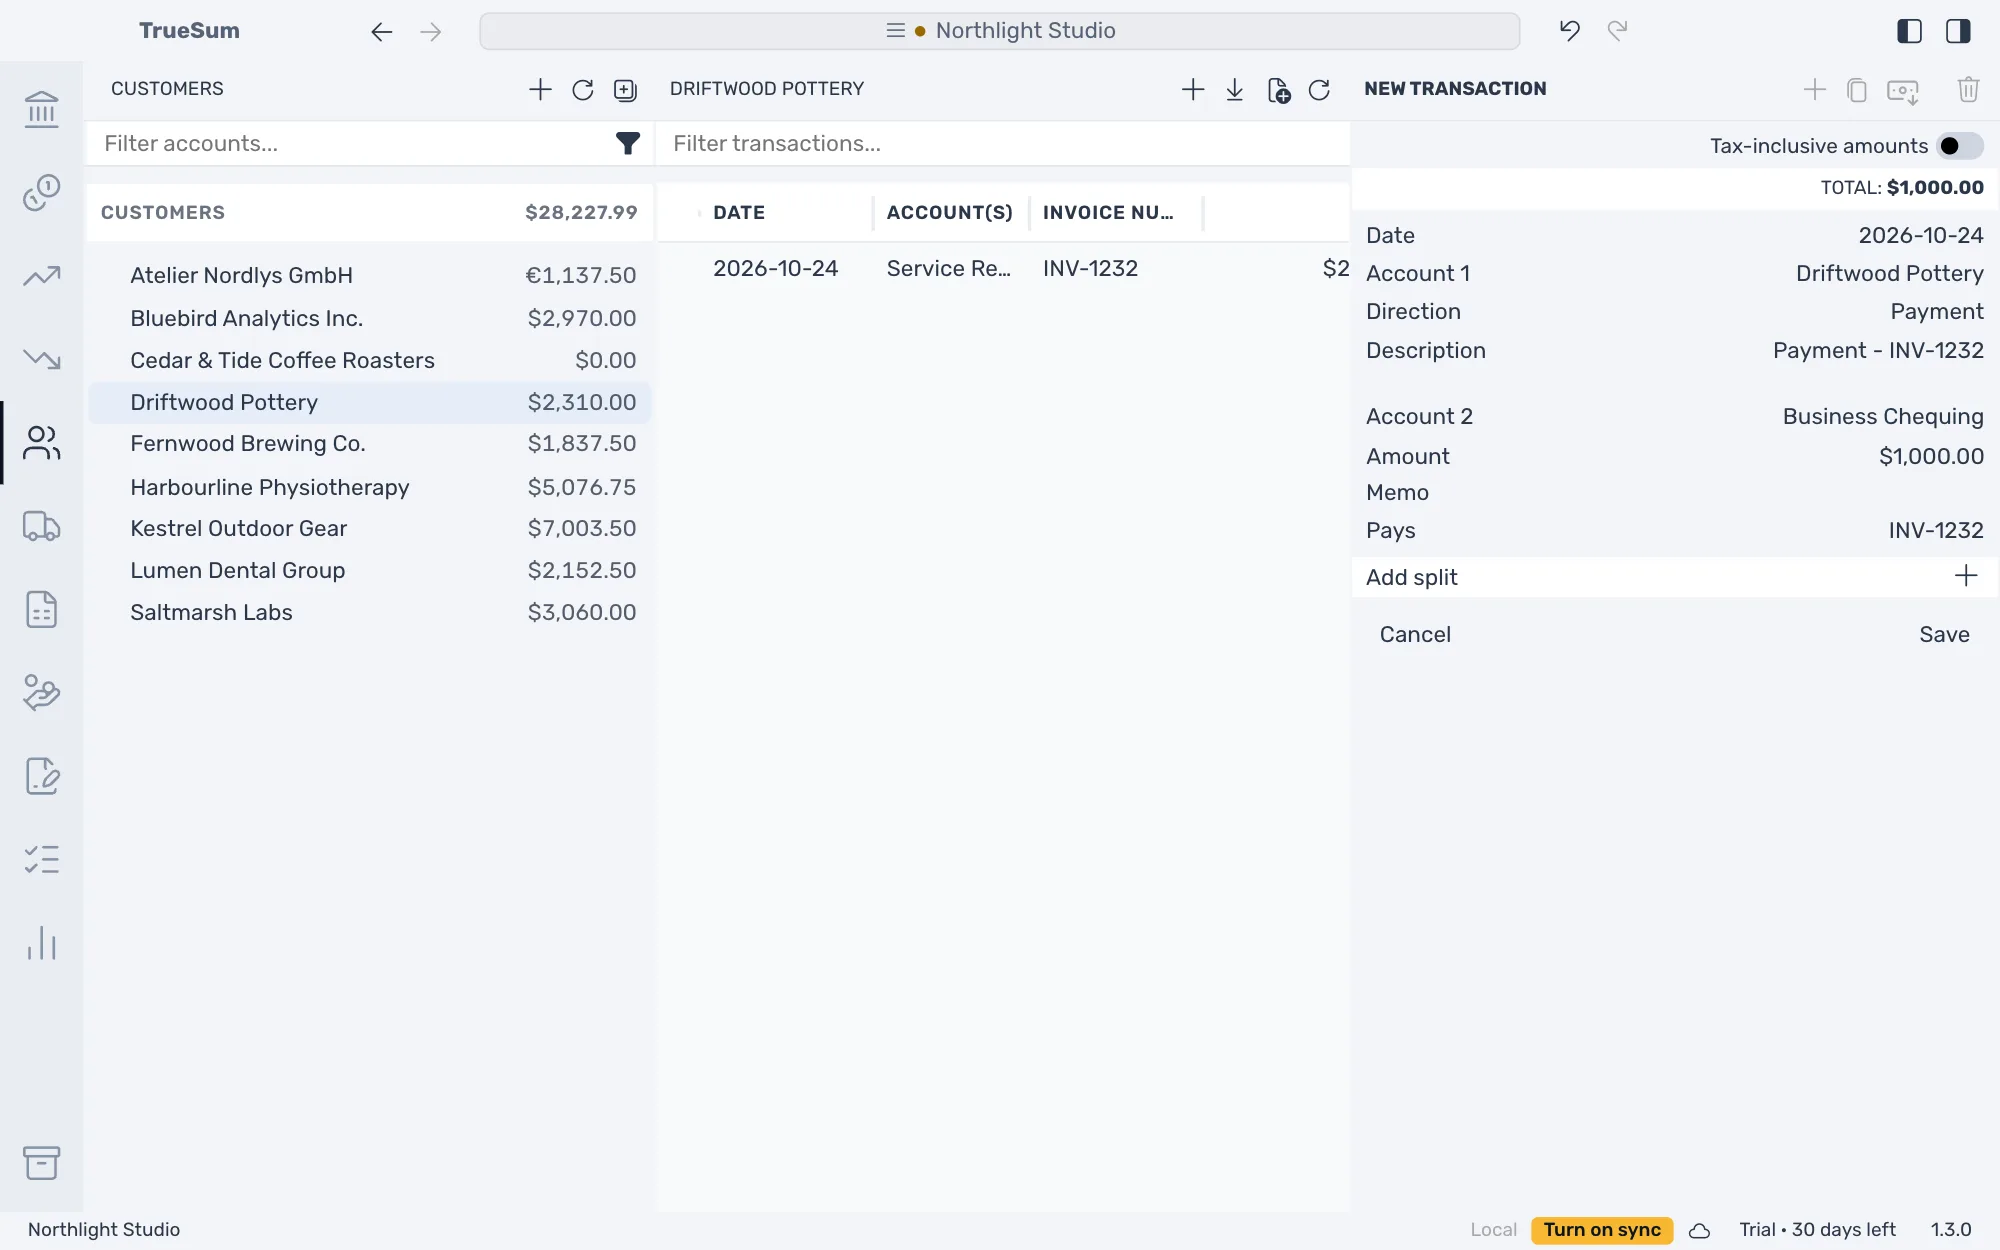The image size is (2000, 1250).
Task: Refresh the Driftwood Pottery transactions
Action: coord(1320,89)
